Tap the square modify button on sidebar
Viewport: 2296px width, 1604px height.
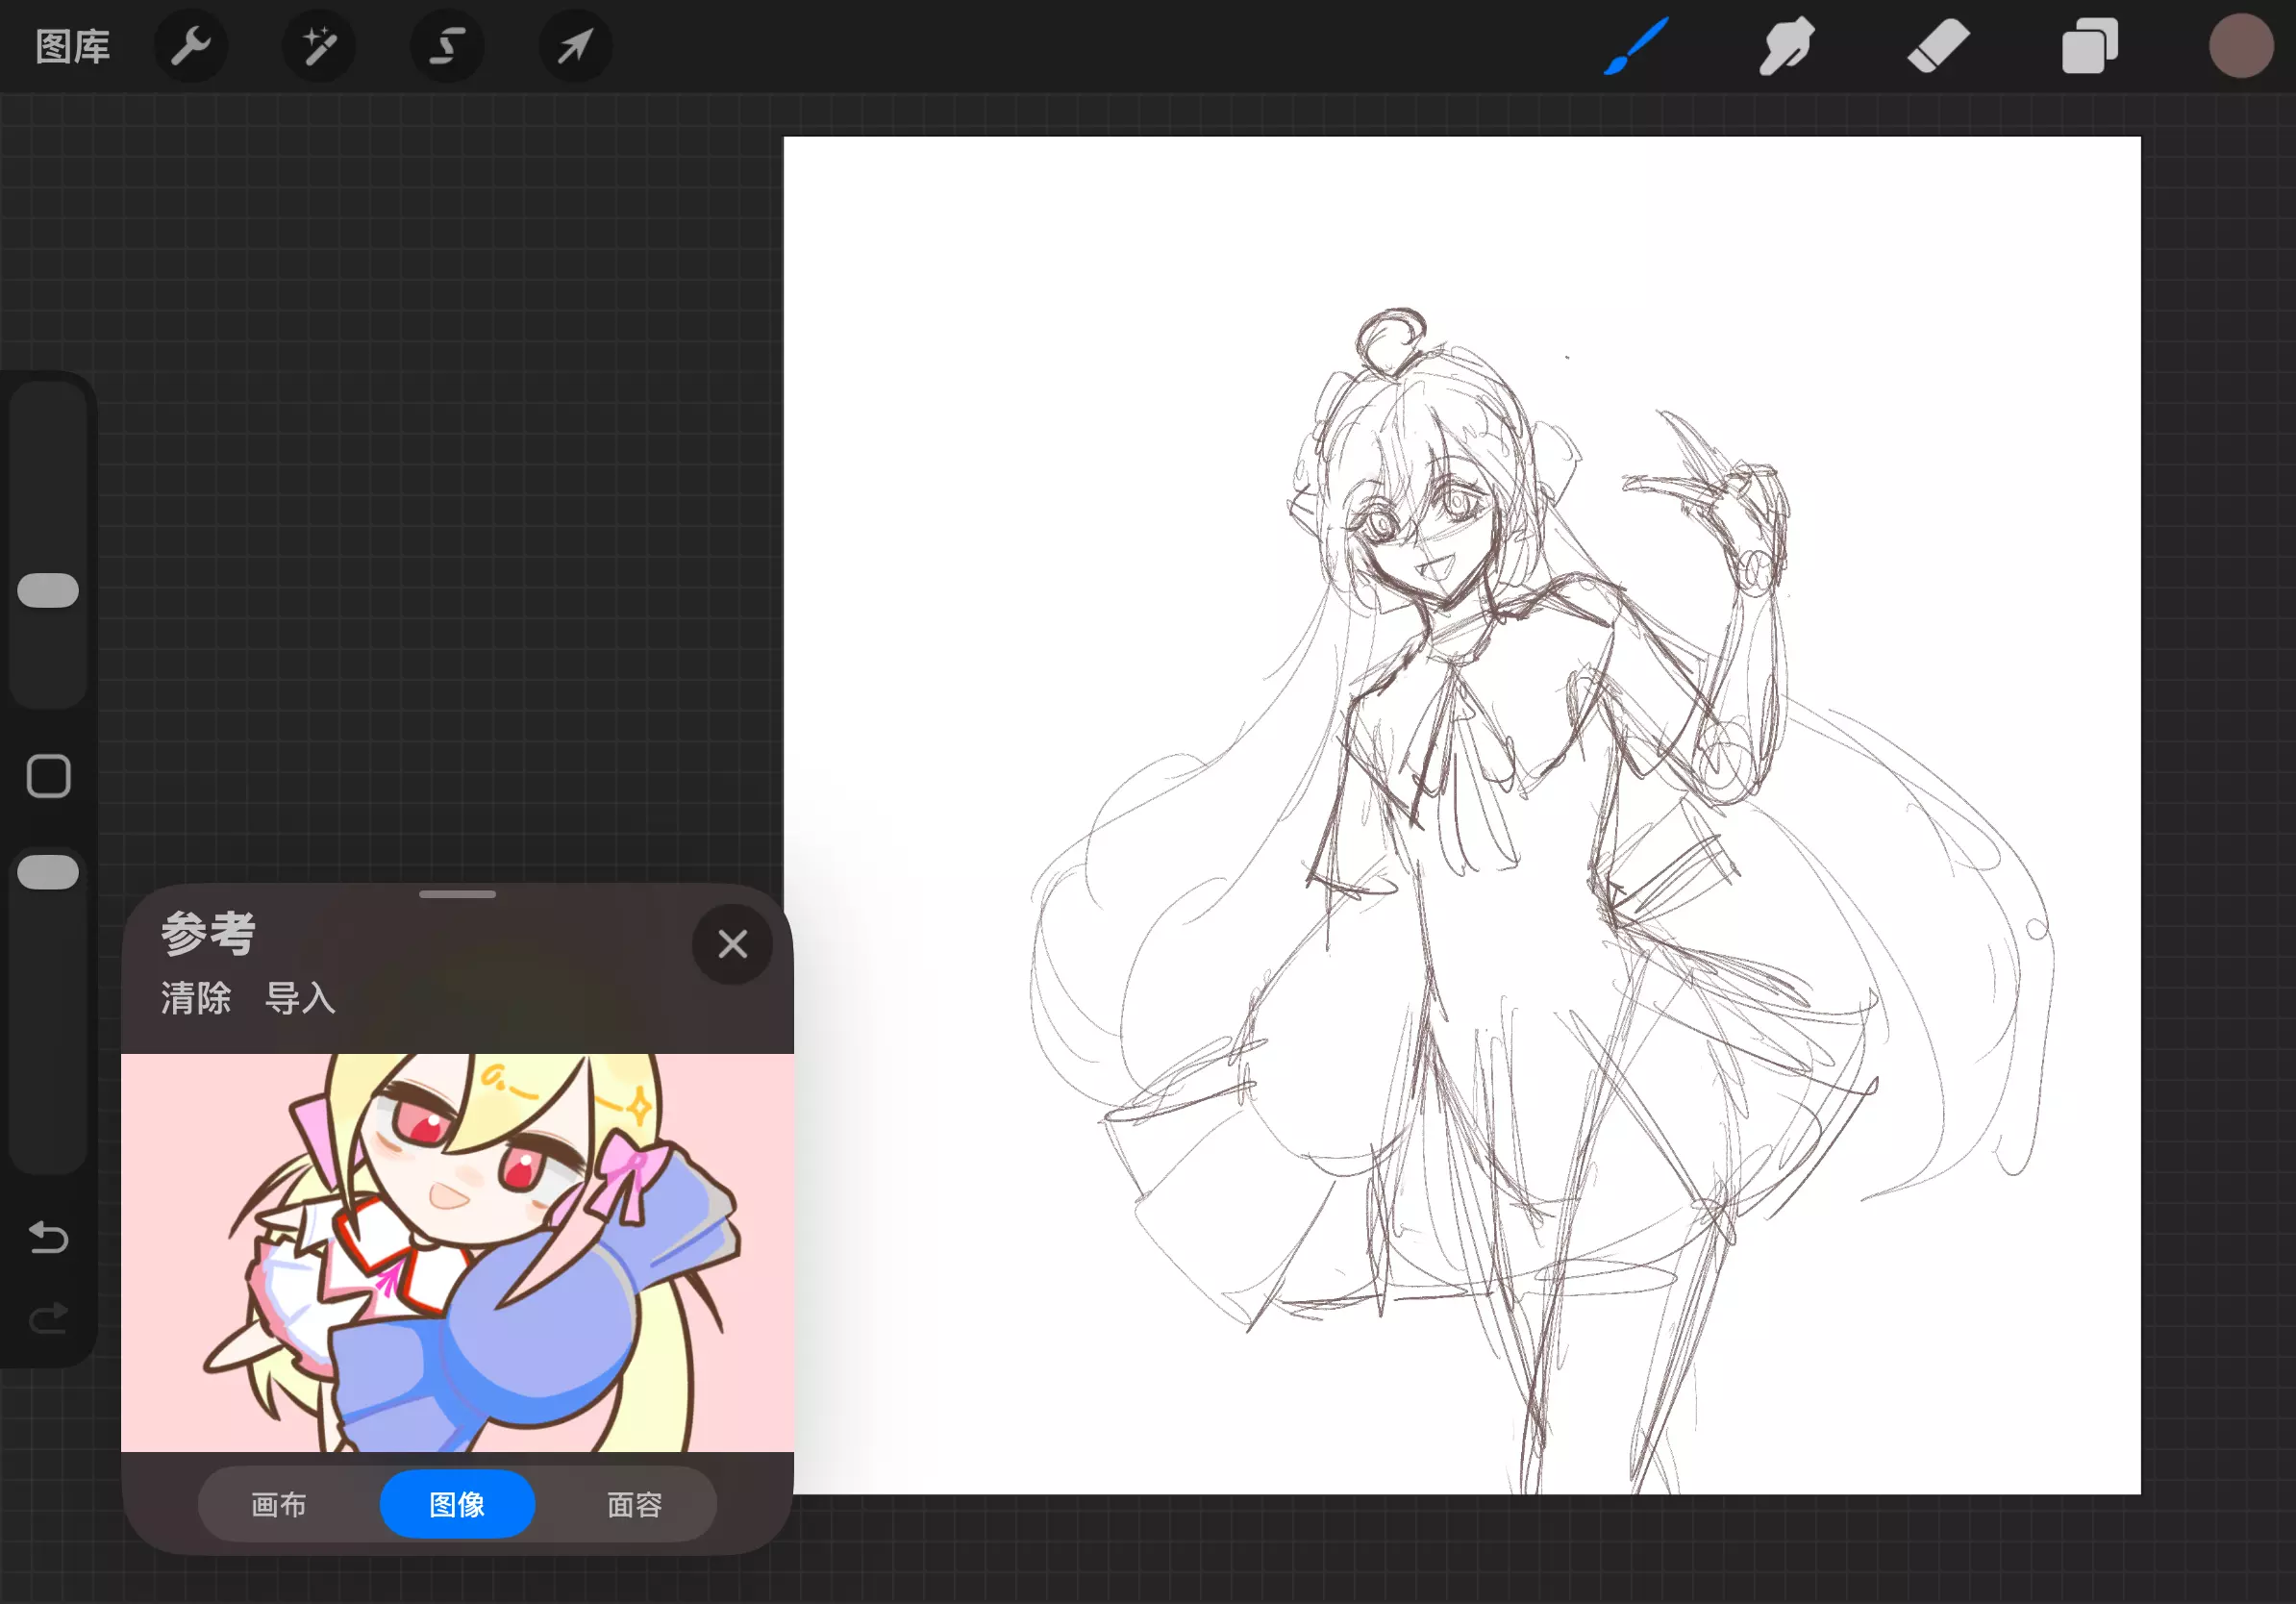point(48,776)
